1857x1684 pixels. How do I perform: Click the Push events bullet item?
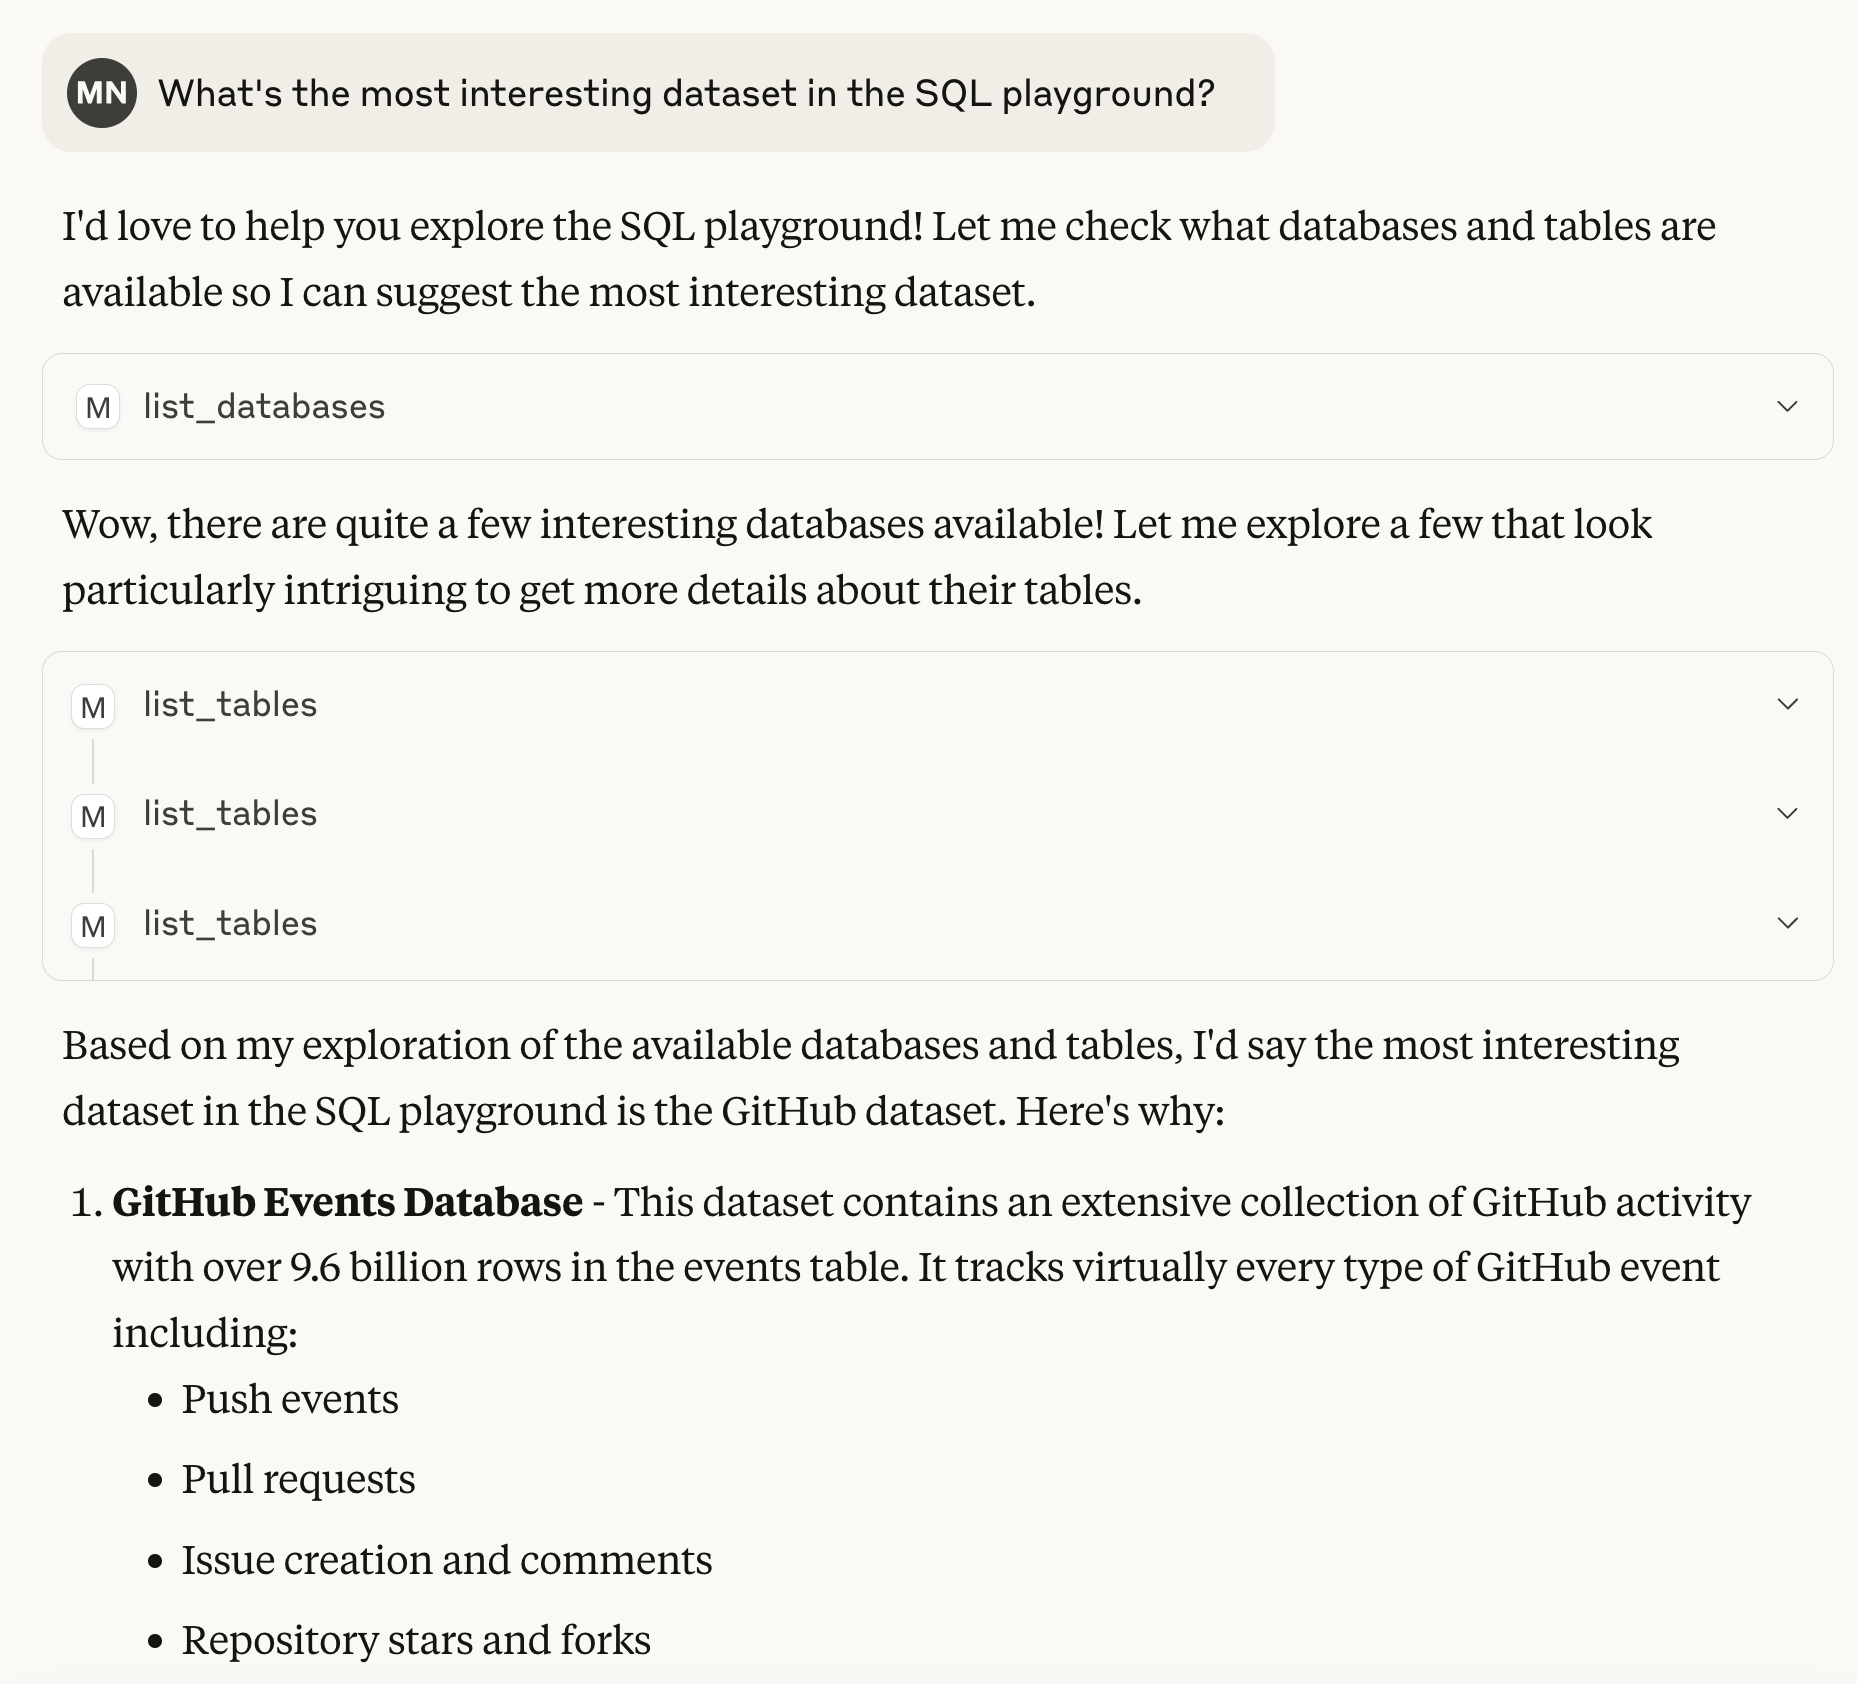pos(290,1399)
